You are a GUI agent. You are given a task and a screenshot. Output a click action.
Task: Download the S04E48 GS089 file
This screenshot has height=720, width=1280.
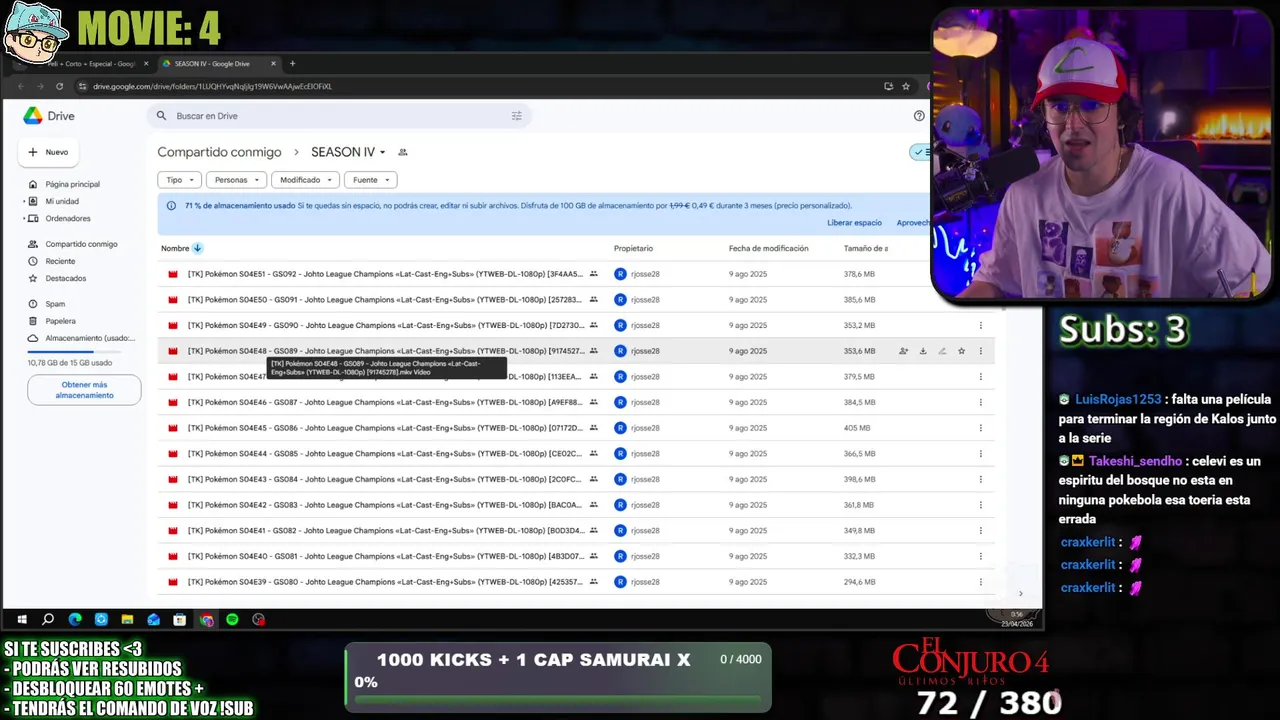tap(923, 351)
